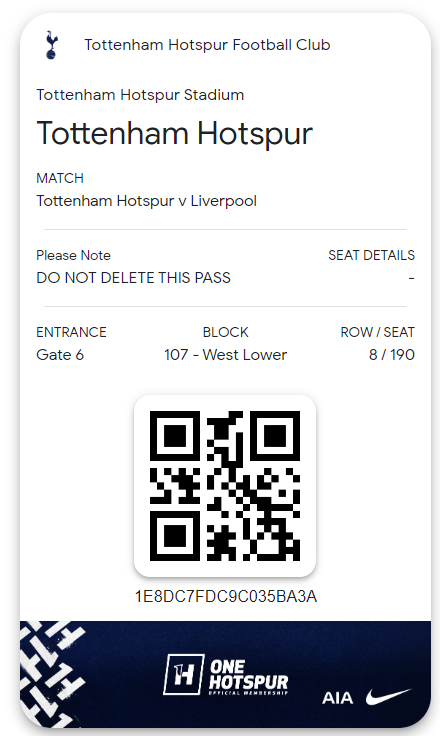Click the Nike swoosh logo
Screen dimensions: 440x736
[388, 697]
